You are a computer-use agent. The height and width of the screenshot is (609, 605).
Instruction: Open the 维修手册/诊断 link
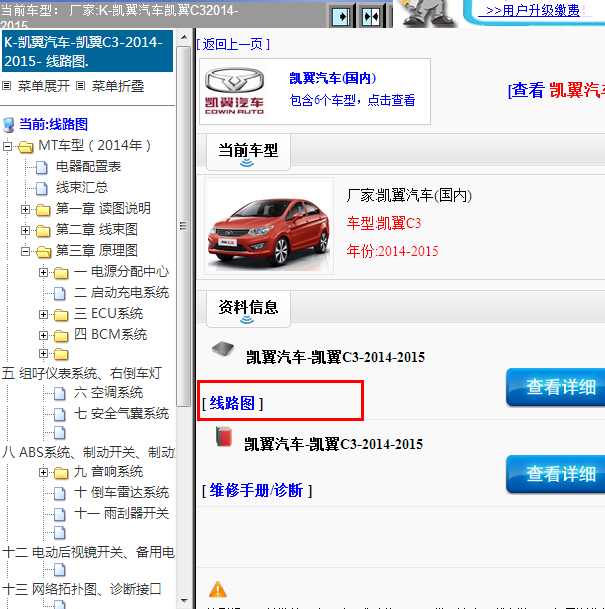tap(257, 491)
